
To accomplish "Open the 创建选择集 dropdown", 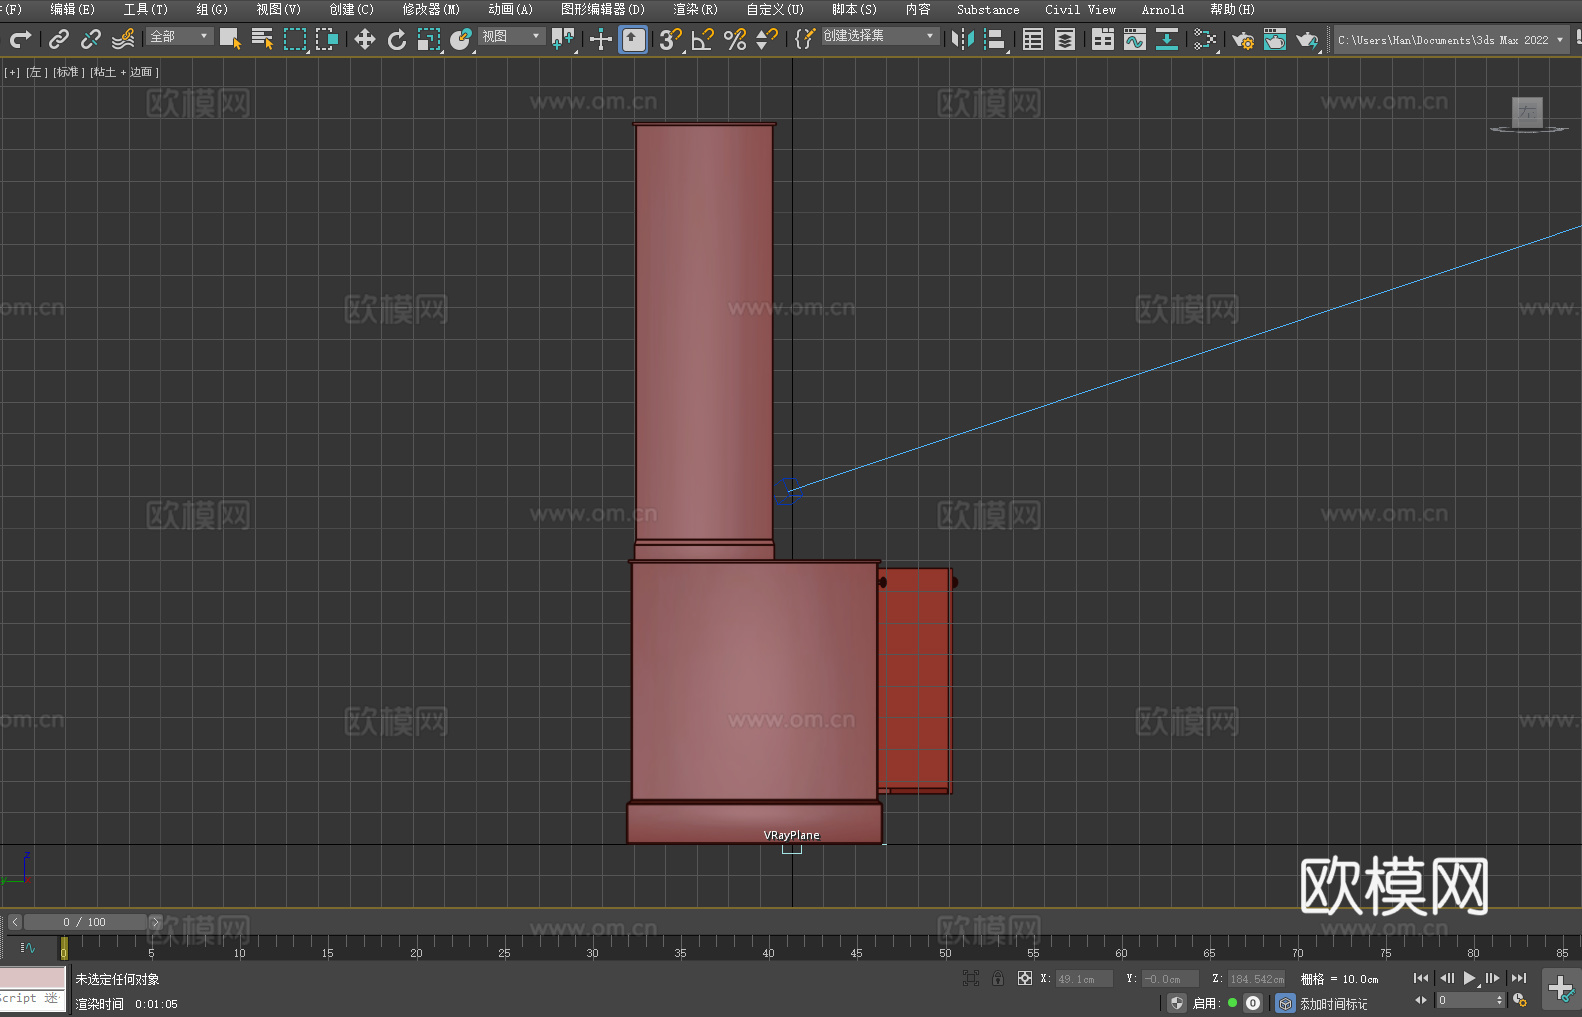I will coord(880,36).
